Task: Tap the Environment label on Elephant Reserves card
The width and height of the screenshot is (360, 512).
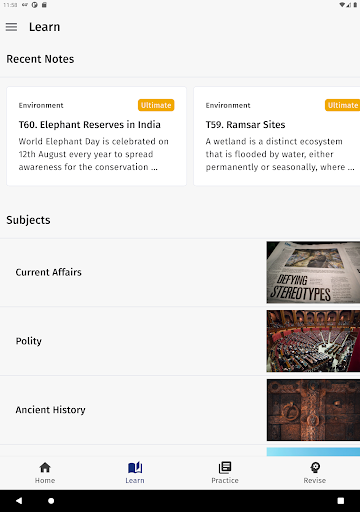Action: [41, 105]
